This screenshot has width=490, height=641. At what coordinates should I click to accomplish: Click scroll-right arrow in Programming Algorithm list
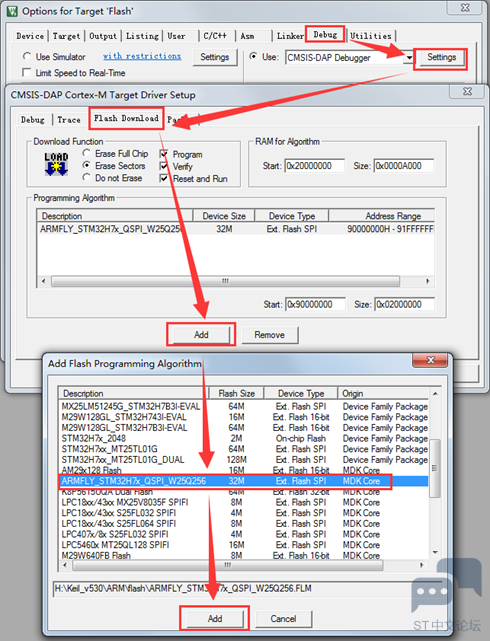click(428, 281)
